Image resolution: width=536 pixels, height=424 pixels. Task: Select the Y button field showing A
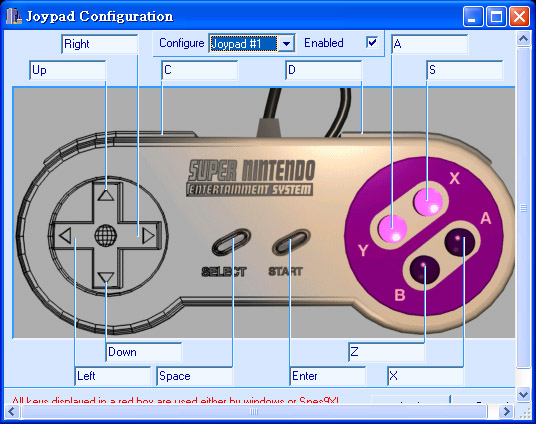pyautogui.click(x=429, y=44)
